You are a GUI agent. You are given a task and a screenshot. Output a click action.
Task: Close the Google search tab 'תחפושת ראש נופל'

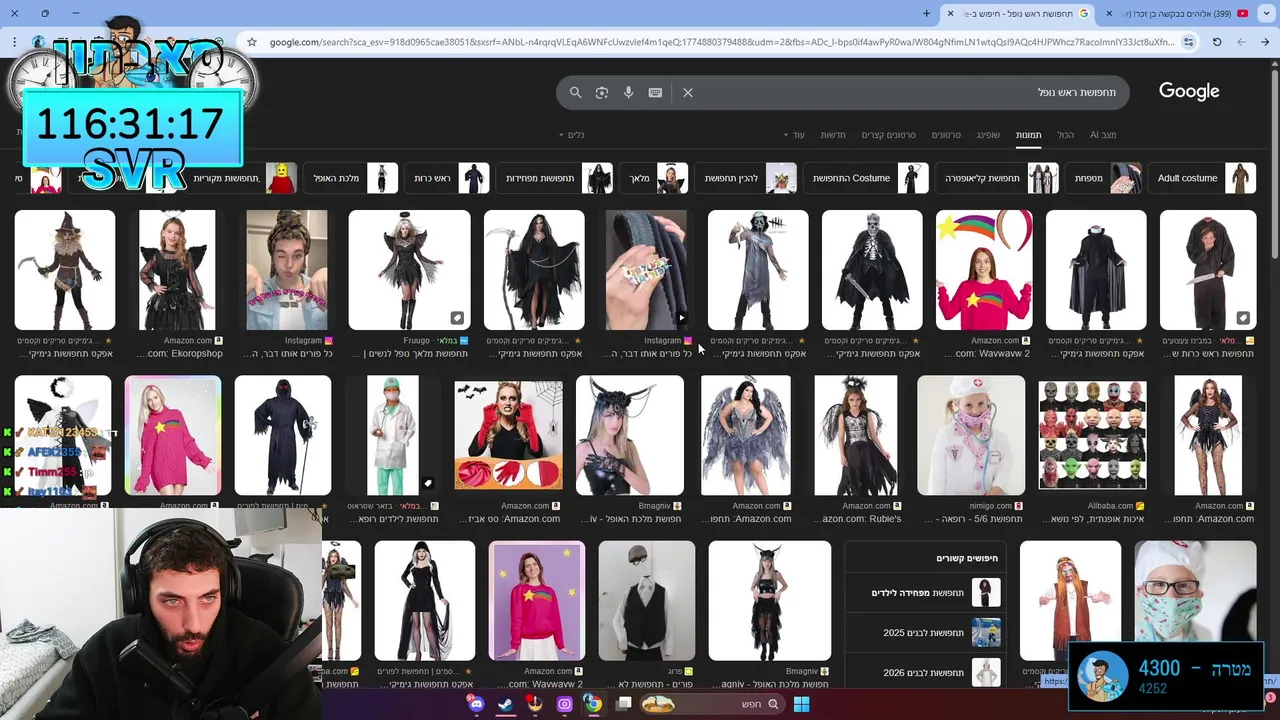pyautogui.click(x=949, y=13)
